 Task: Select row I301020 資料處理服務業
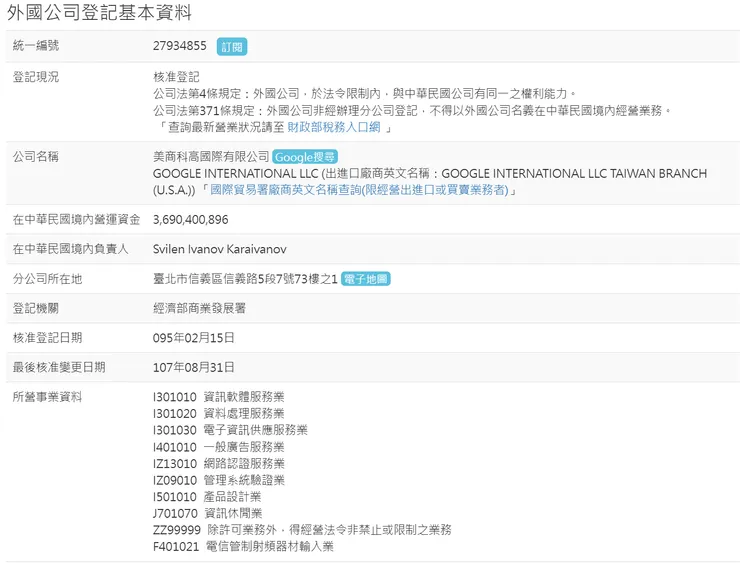(219, 413)
